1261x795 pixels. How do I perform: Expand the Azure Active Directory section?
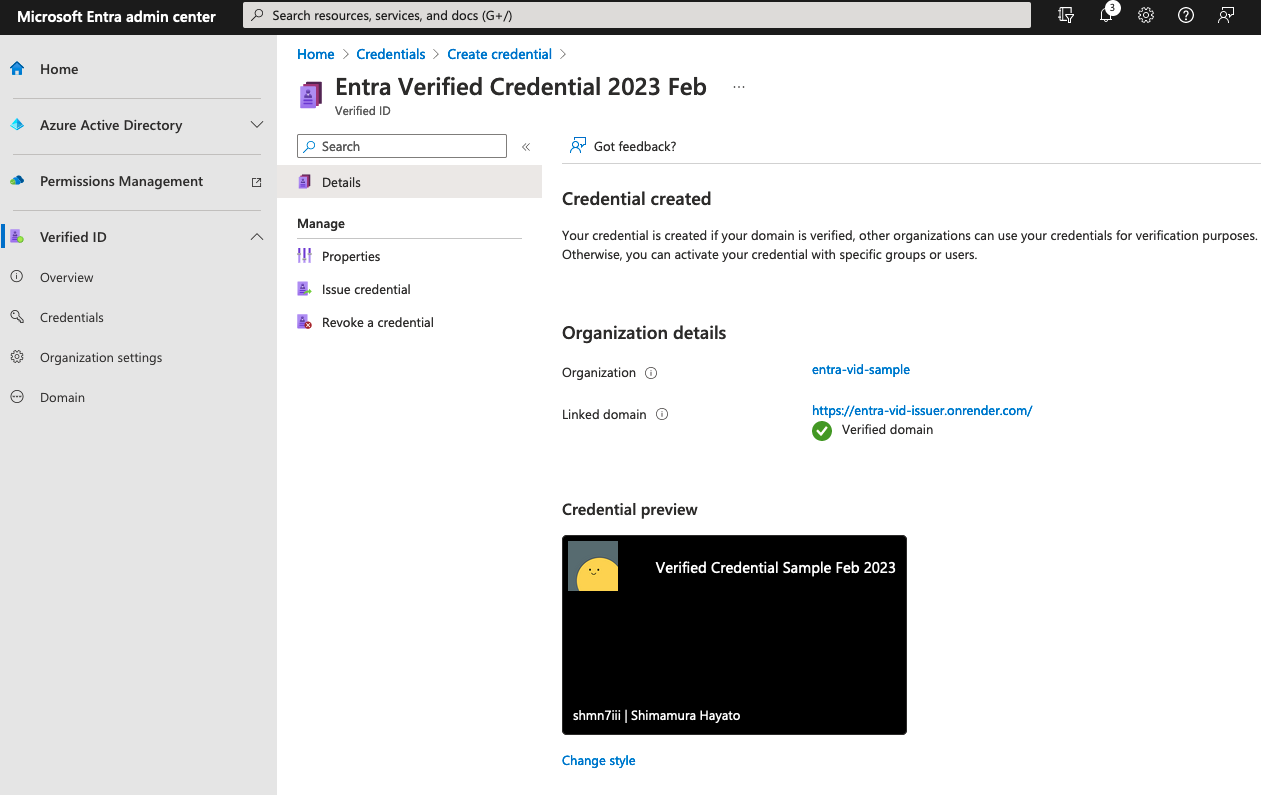click(256, 125)
